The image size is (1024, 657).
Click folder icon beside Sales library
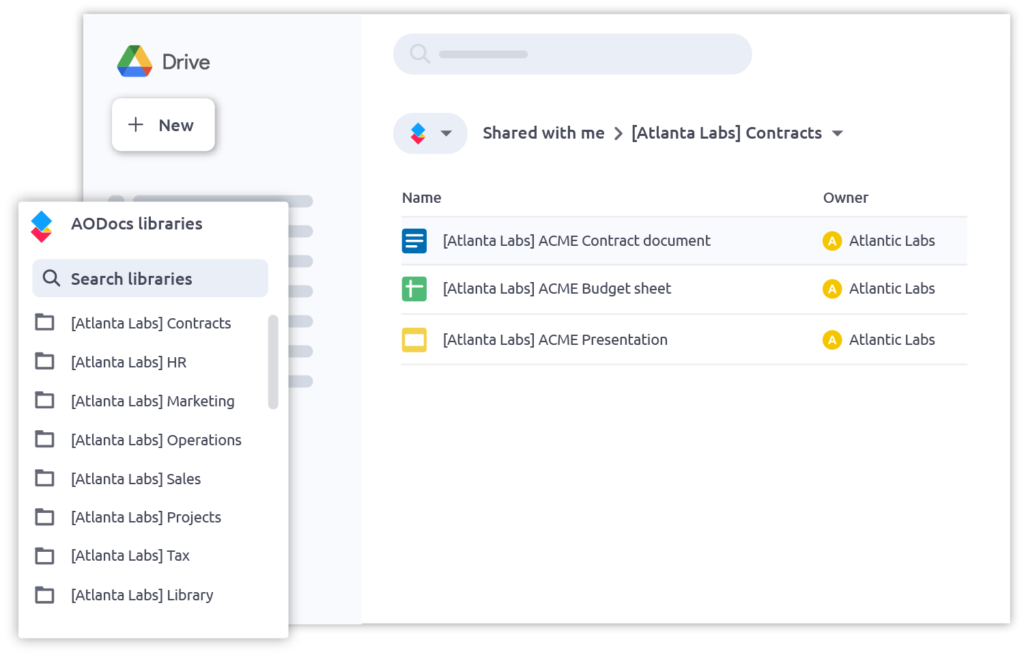(x=44, y=478)
